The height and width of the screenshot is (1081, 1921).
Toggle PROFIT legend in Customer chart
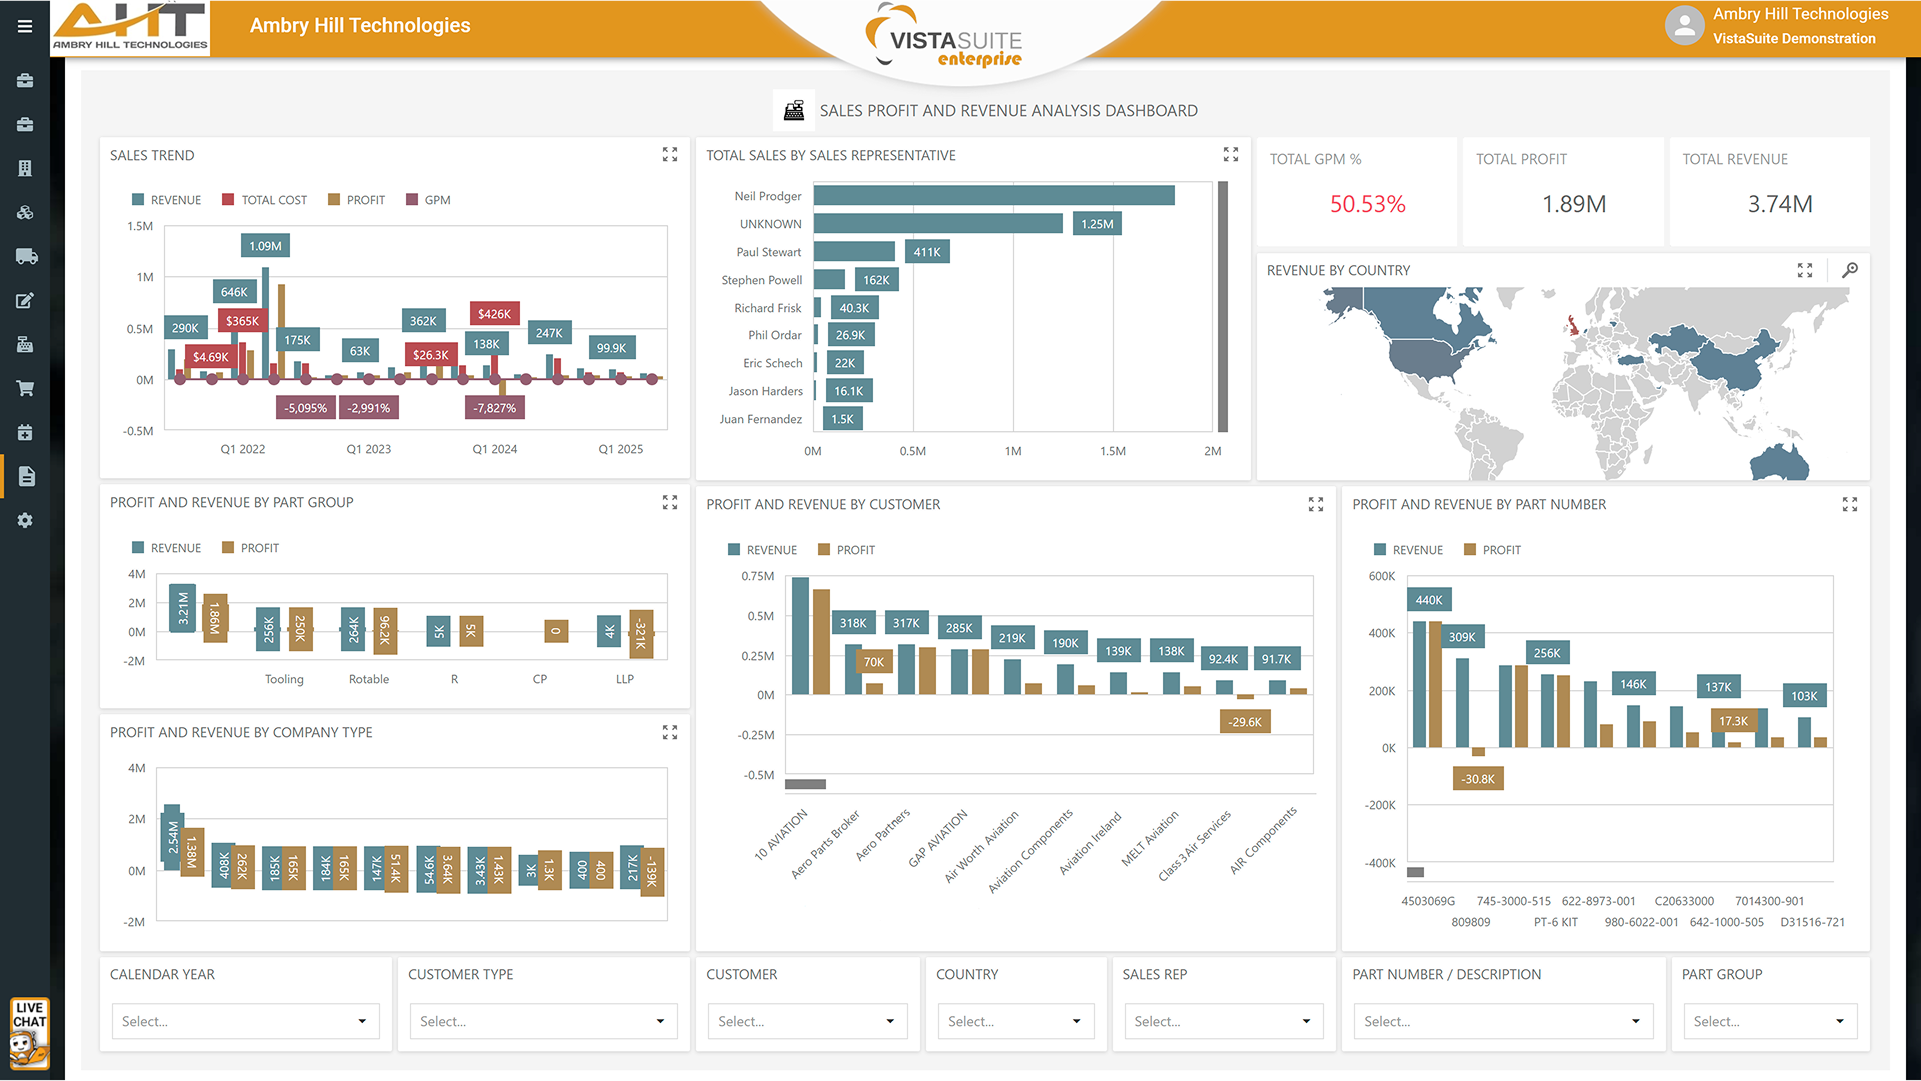[x=847, y=550]
